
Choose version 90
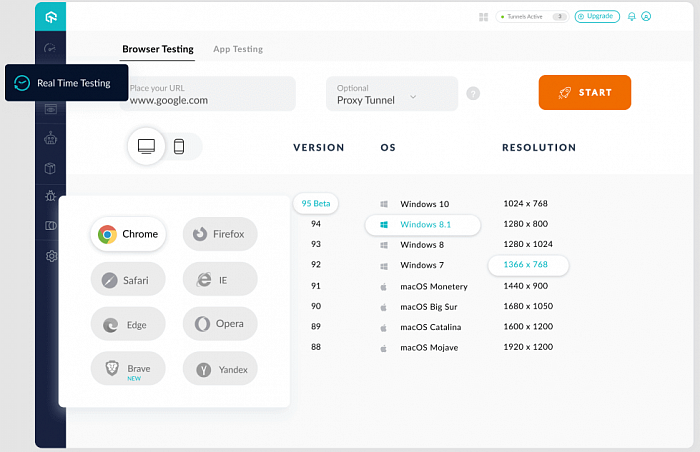point(316,306)
